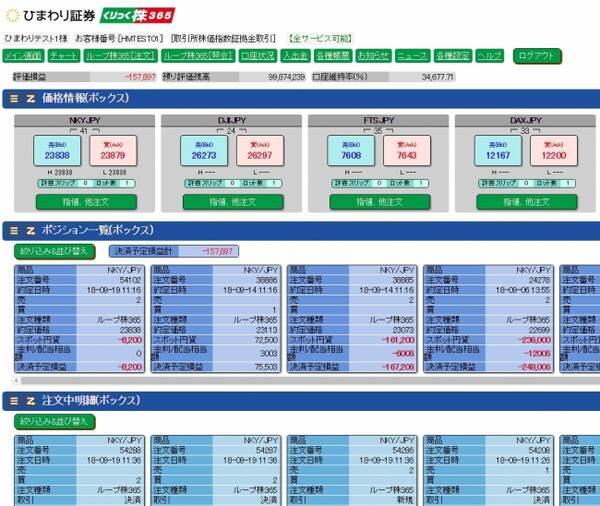Viewport: 600px width, 506px height.
Task: Open ヘルプ page
Action: 489,56
